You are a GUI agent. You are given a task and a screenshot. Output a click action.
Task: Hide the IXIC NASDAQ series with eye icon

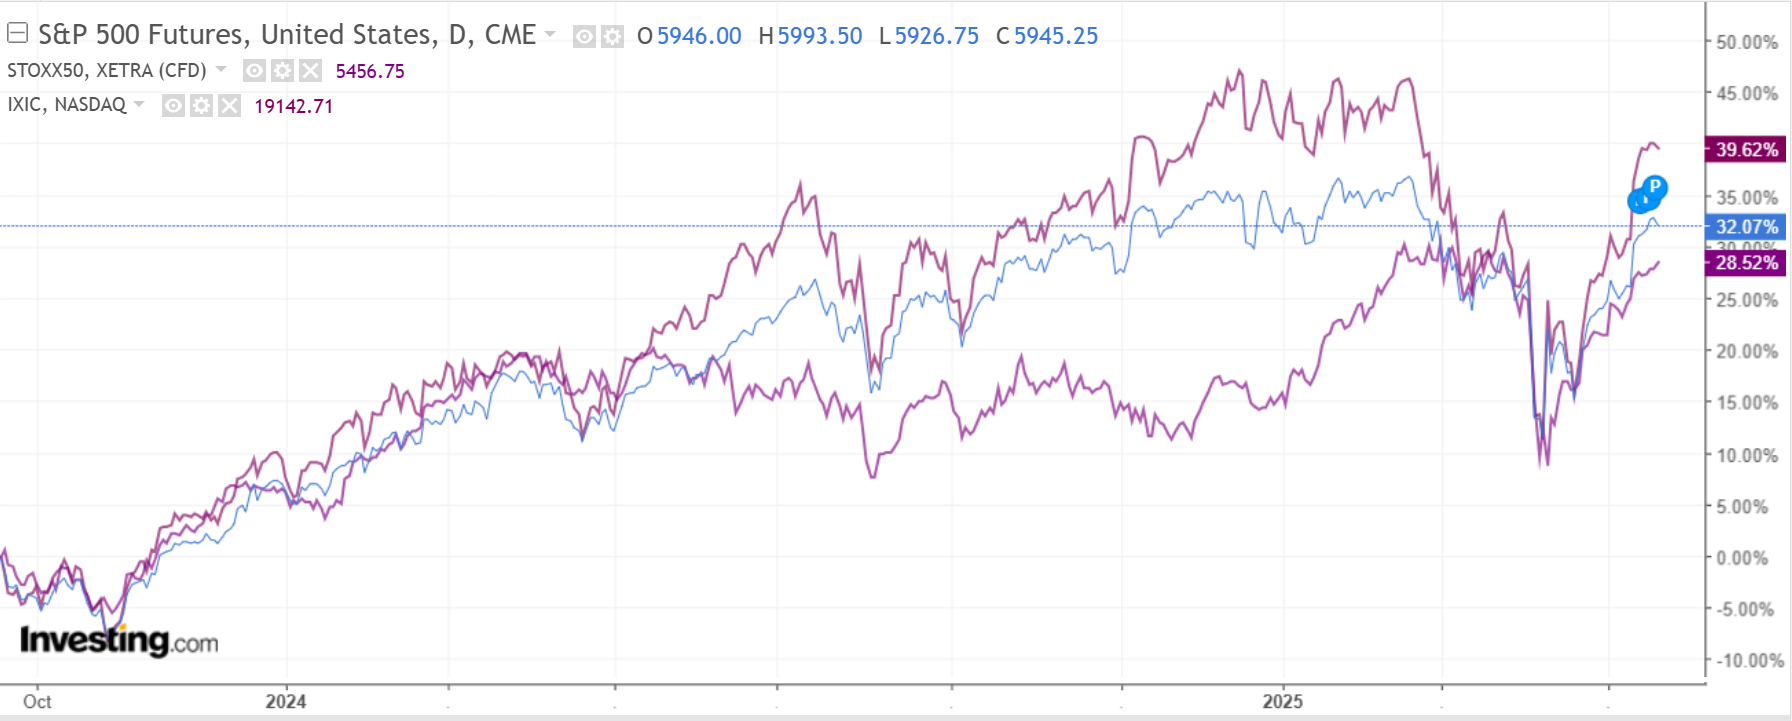[173, 106]
